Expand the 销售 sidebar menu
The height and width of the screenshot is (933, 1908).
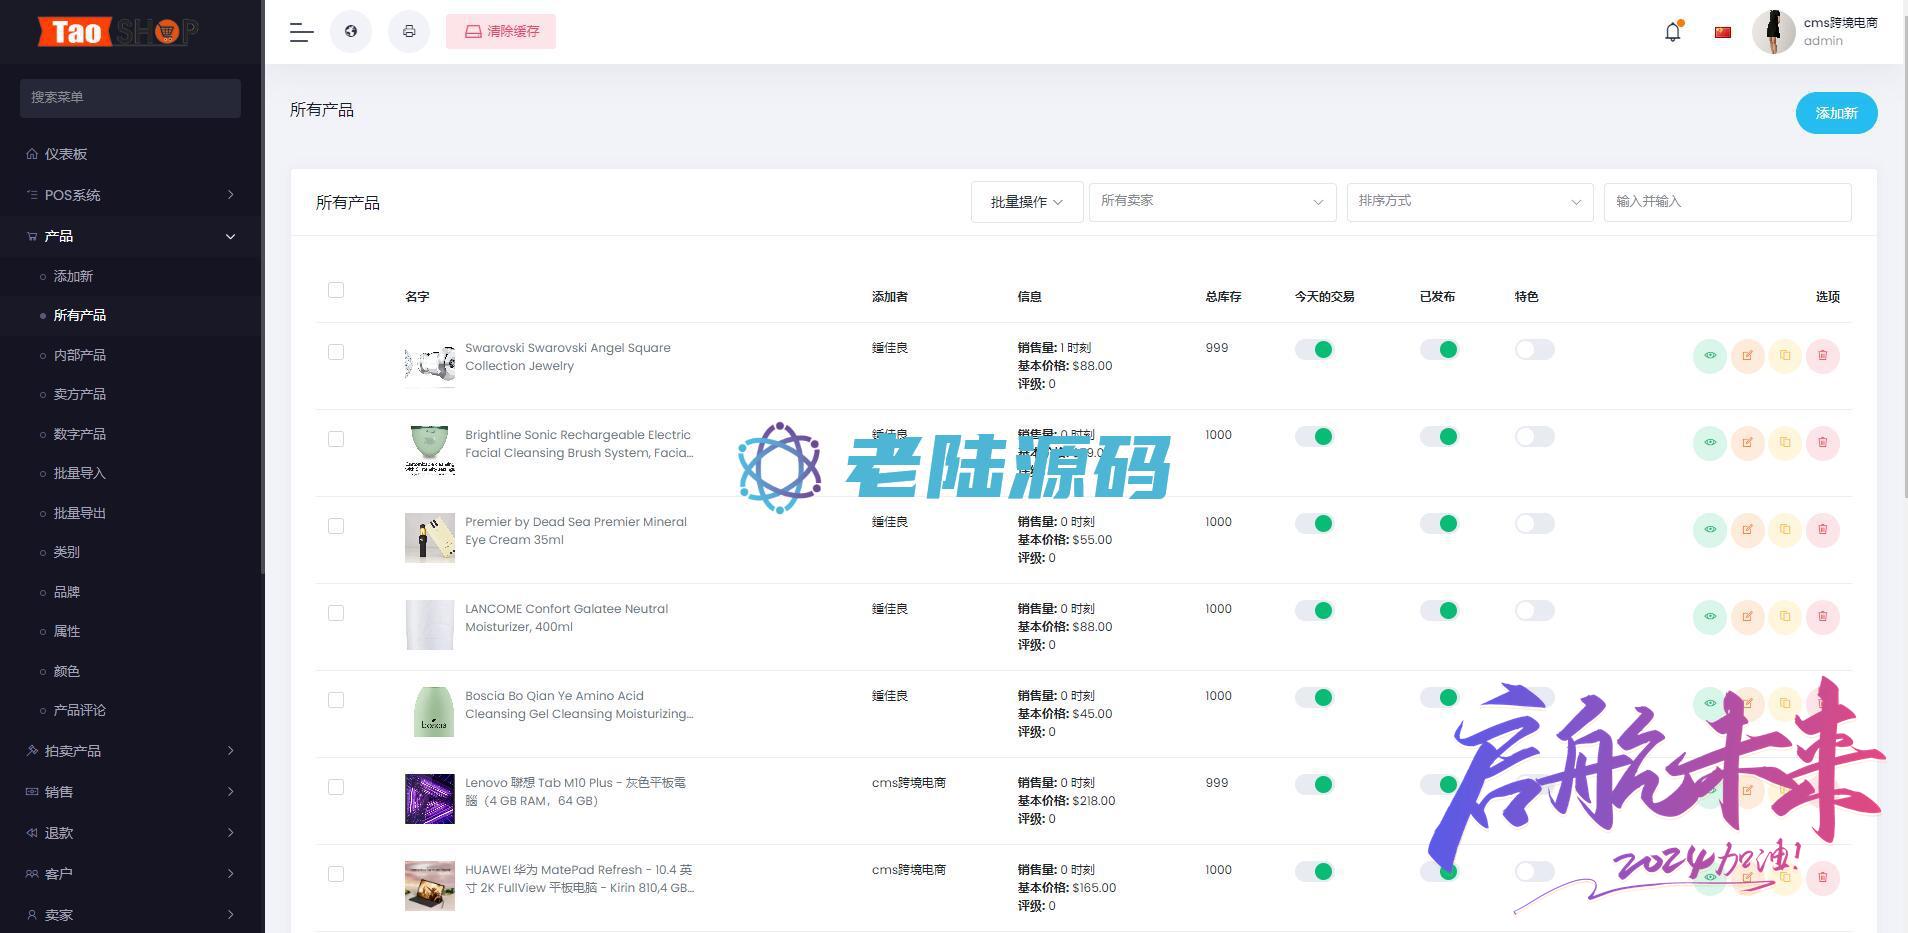pyautogui.click(x=131, y=792)
